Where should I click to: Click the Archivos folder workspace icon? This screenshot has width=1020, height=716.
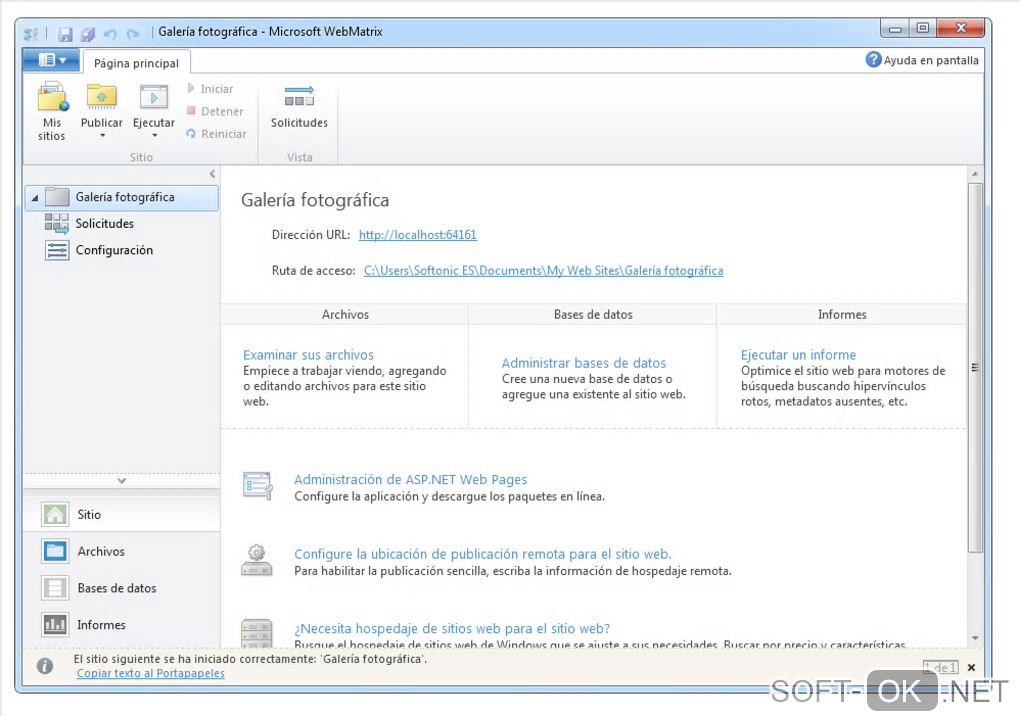pos(55,551)
